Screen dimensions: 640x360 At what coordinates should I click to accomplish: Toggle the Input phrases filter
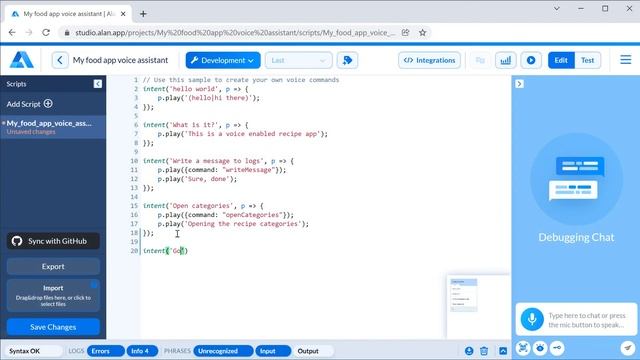[x=273, y=351]
